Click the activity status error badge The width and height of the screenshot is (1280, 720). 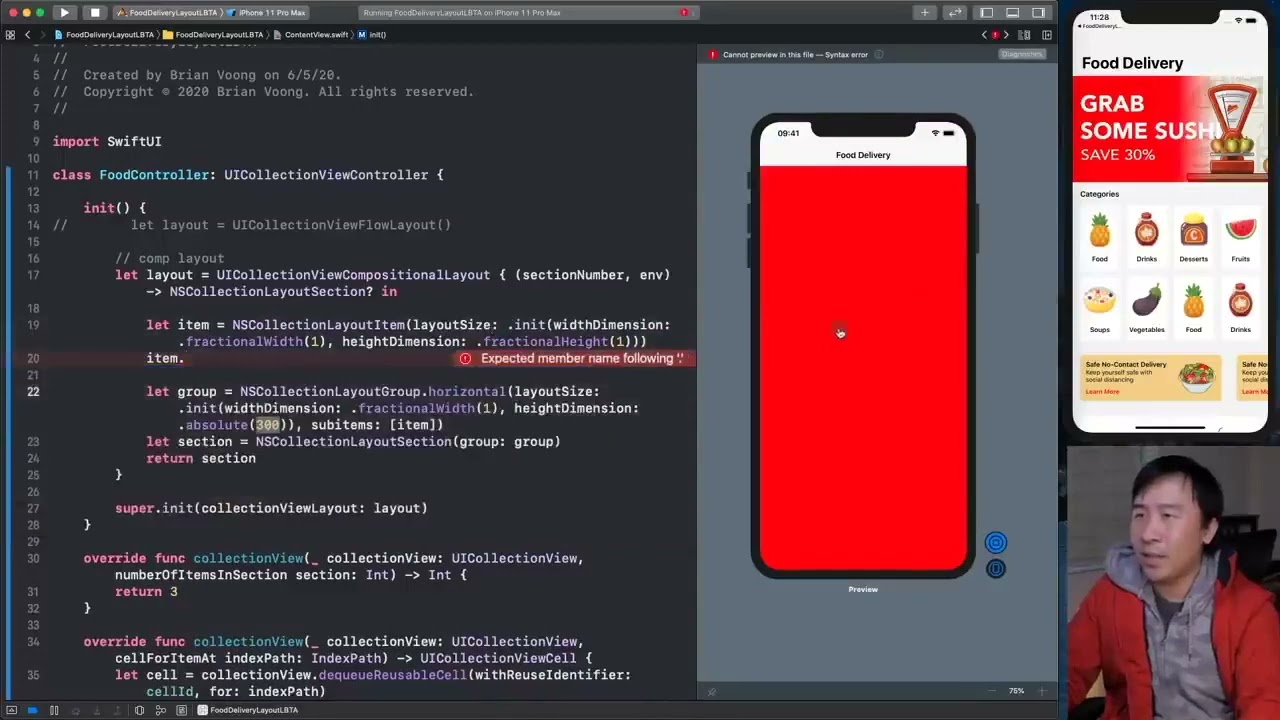685,13
